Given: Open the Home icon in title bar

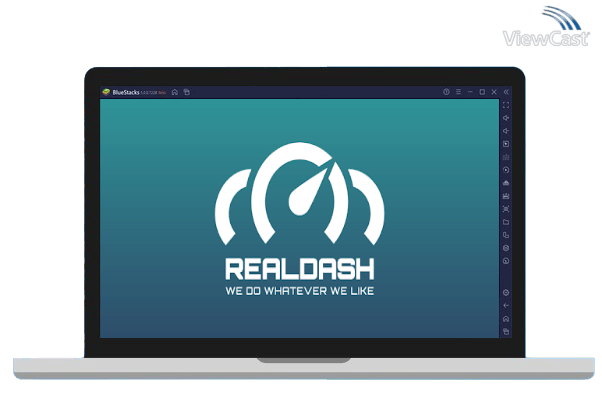Looking at the screenshot, I should (175, 92).
